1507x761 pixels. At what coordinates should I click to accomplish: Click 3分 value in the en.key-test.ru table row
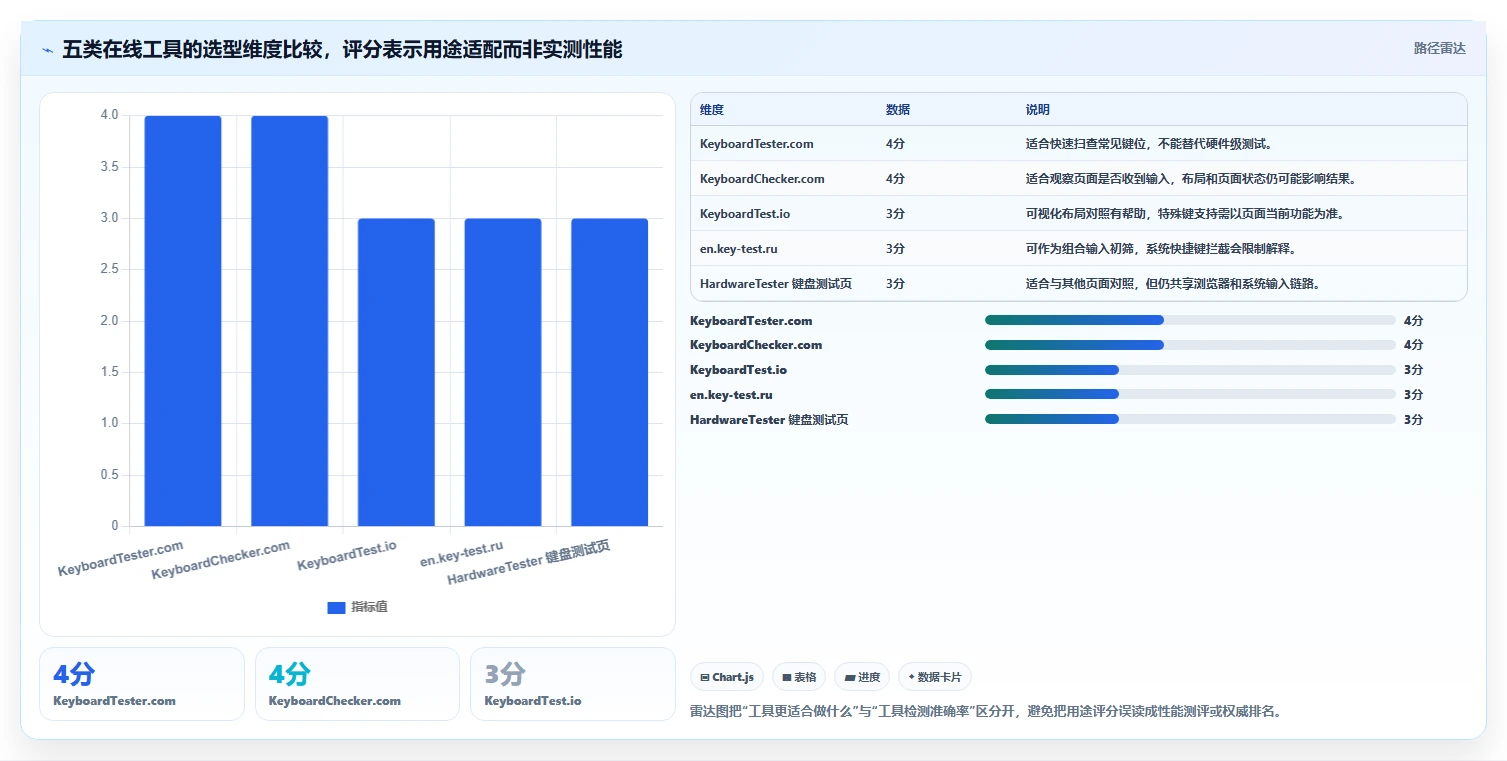(x=895, y=249)
